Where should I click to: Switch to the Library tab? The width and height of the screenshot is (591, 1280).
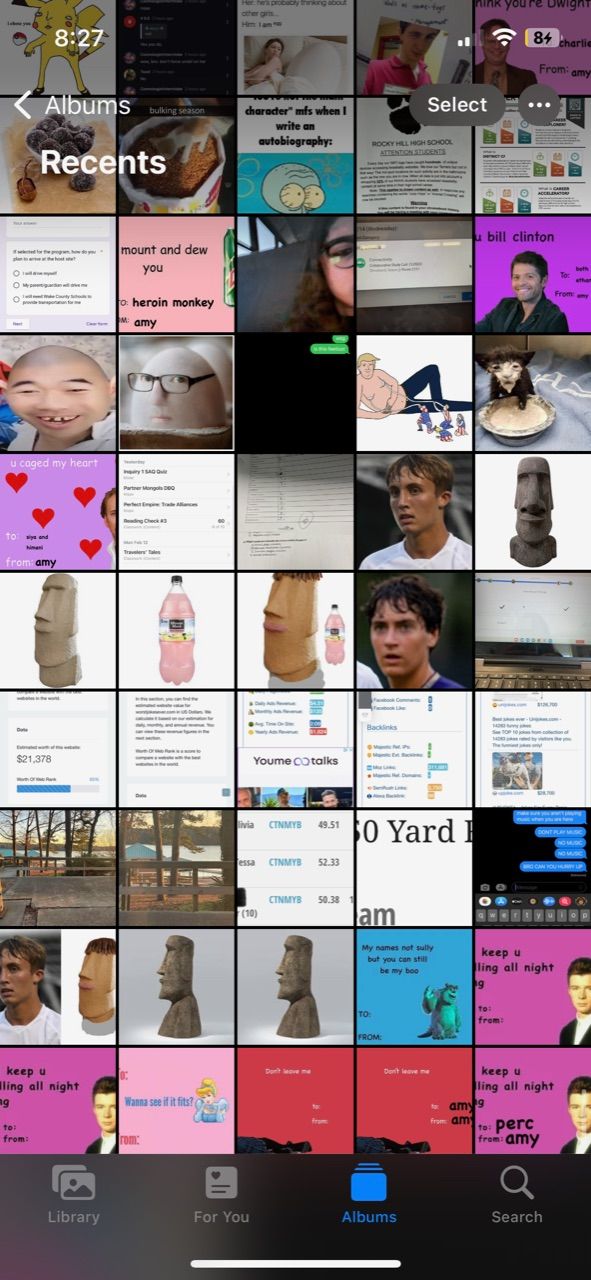pyautogui.click(x=74, y=1195)
